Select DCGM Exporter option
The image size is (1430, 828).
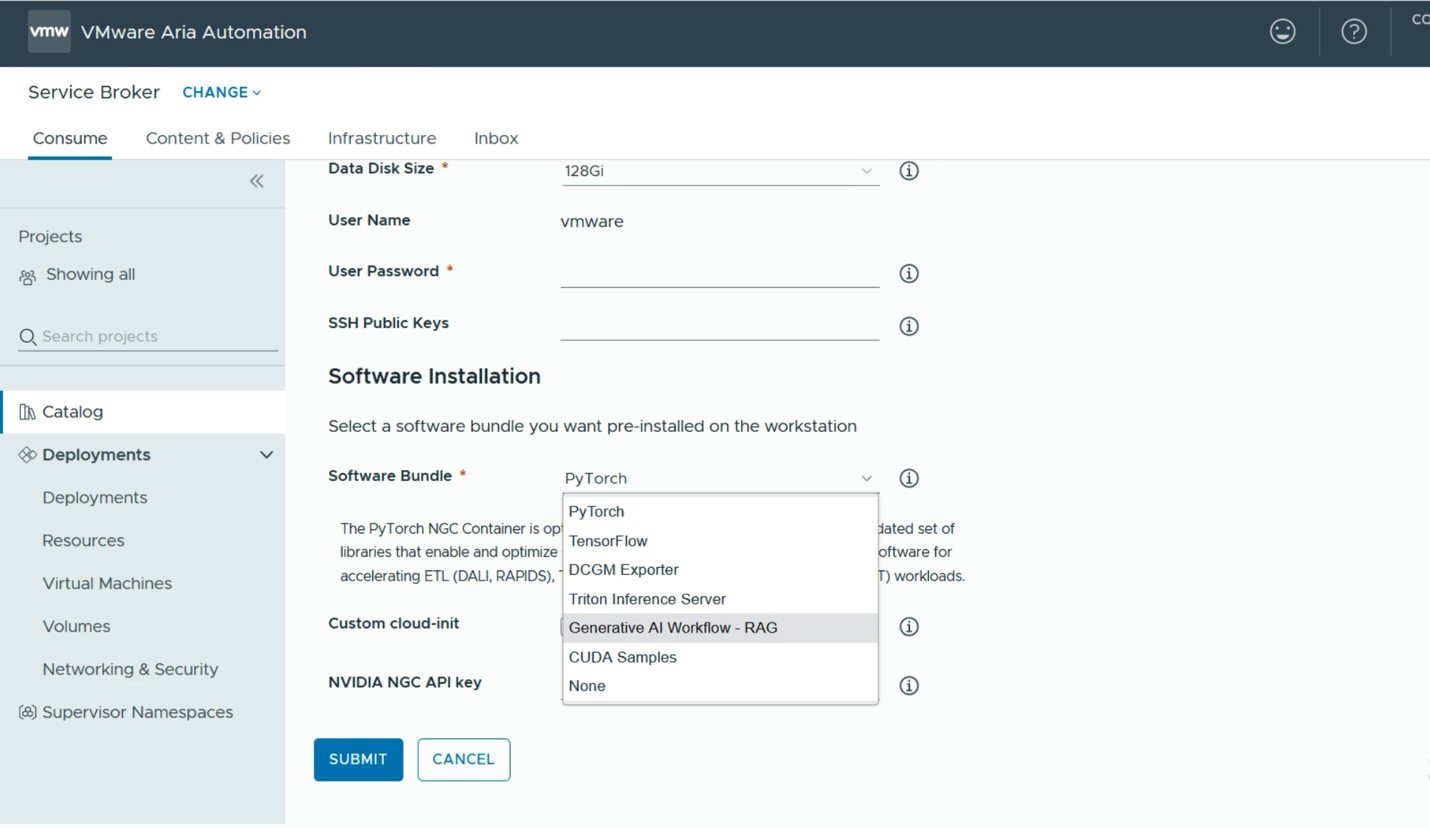tap(720, 570)
